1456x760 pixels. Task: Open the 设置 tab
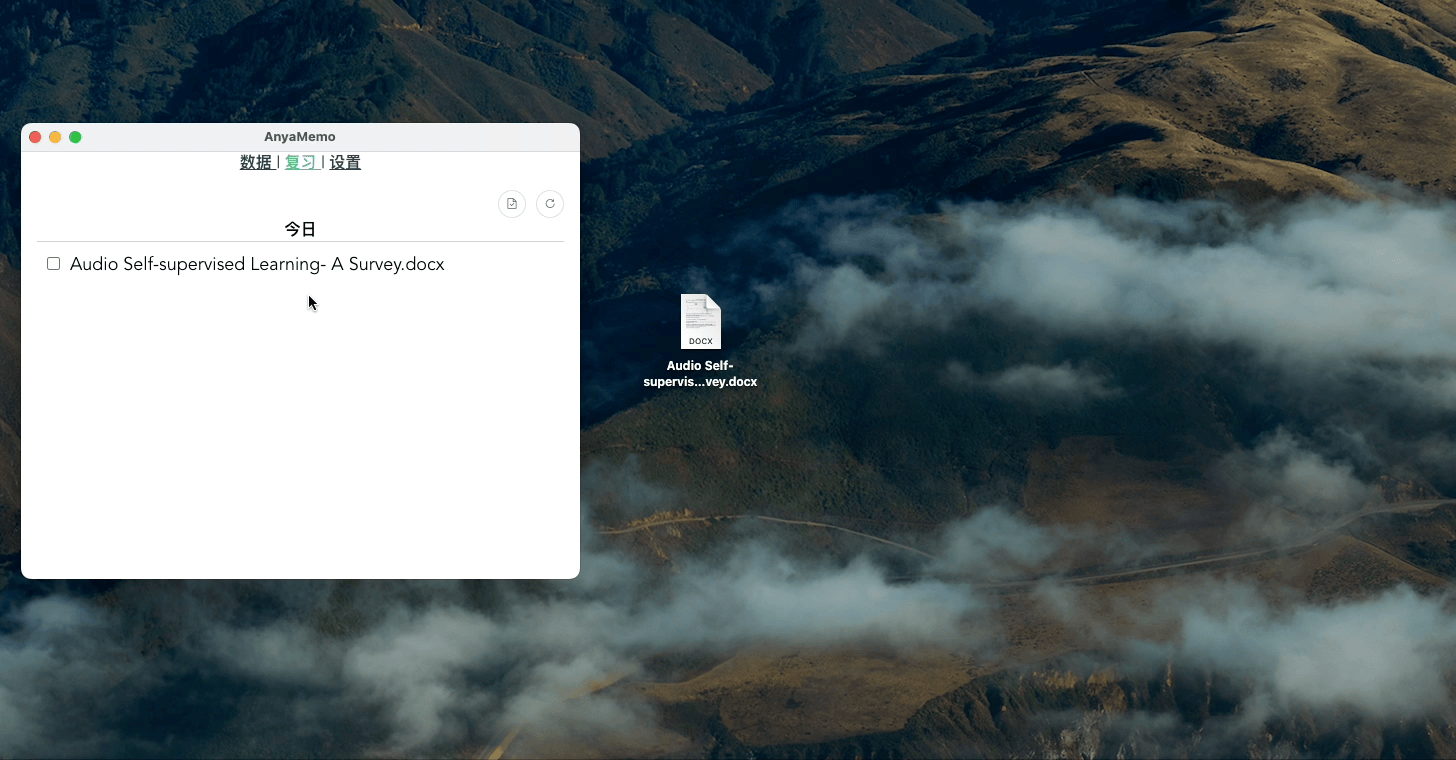click(345, 163)
